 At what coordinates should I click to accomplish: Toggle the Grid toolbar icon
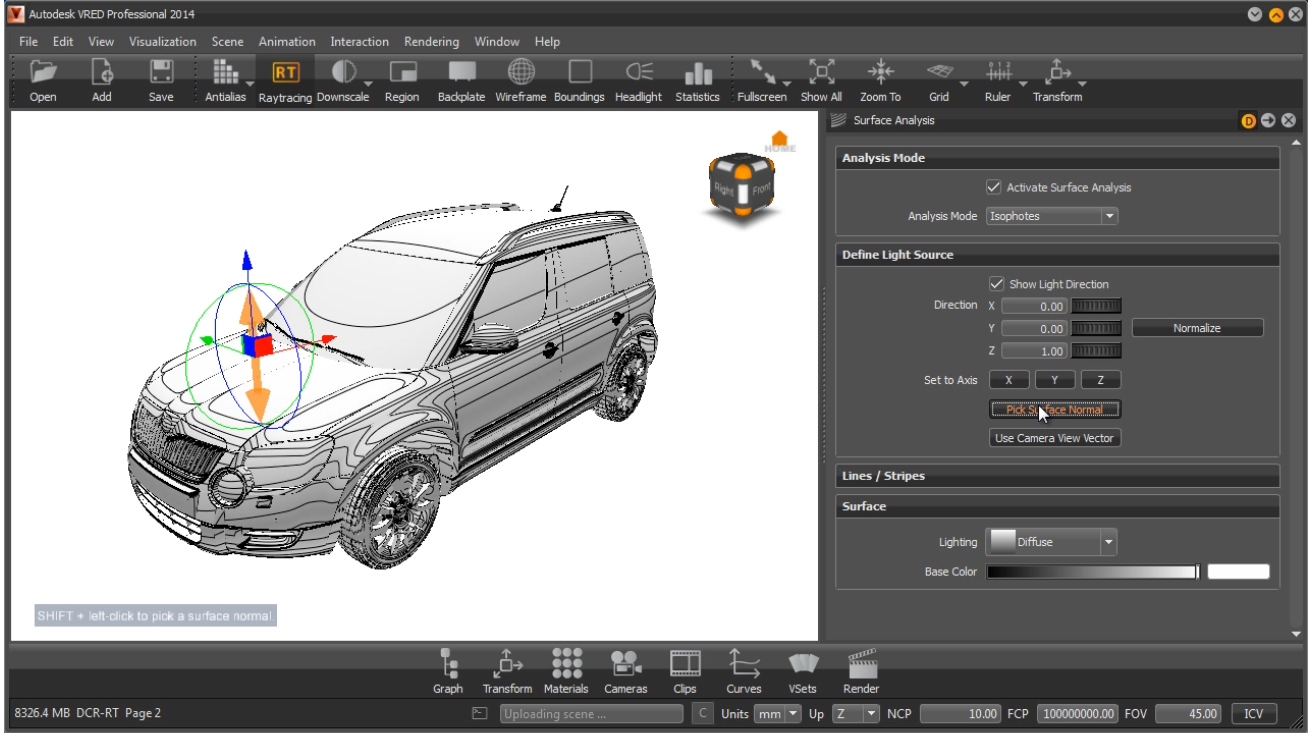click(938, 72)
